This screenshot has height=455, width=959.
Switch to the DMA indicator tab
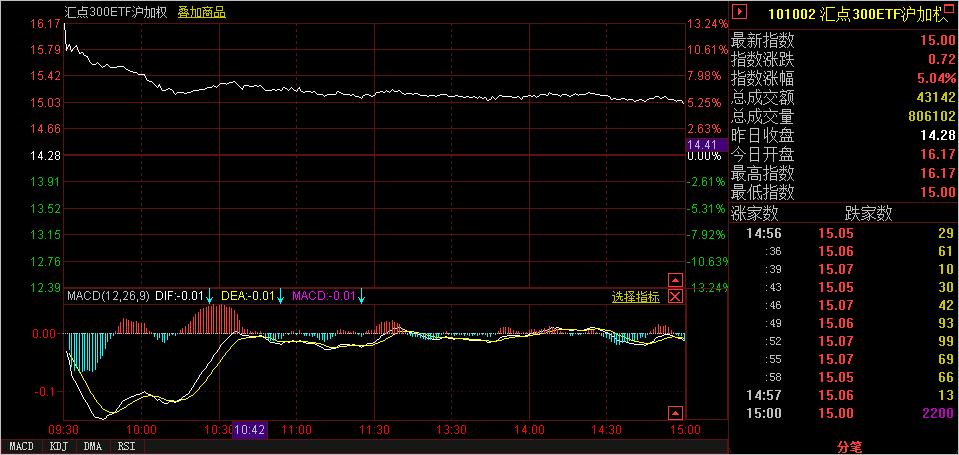[93, 446]
